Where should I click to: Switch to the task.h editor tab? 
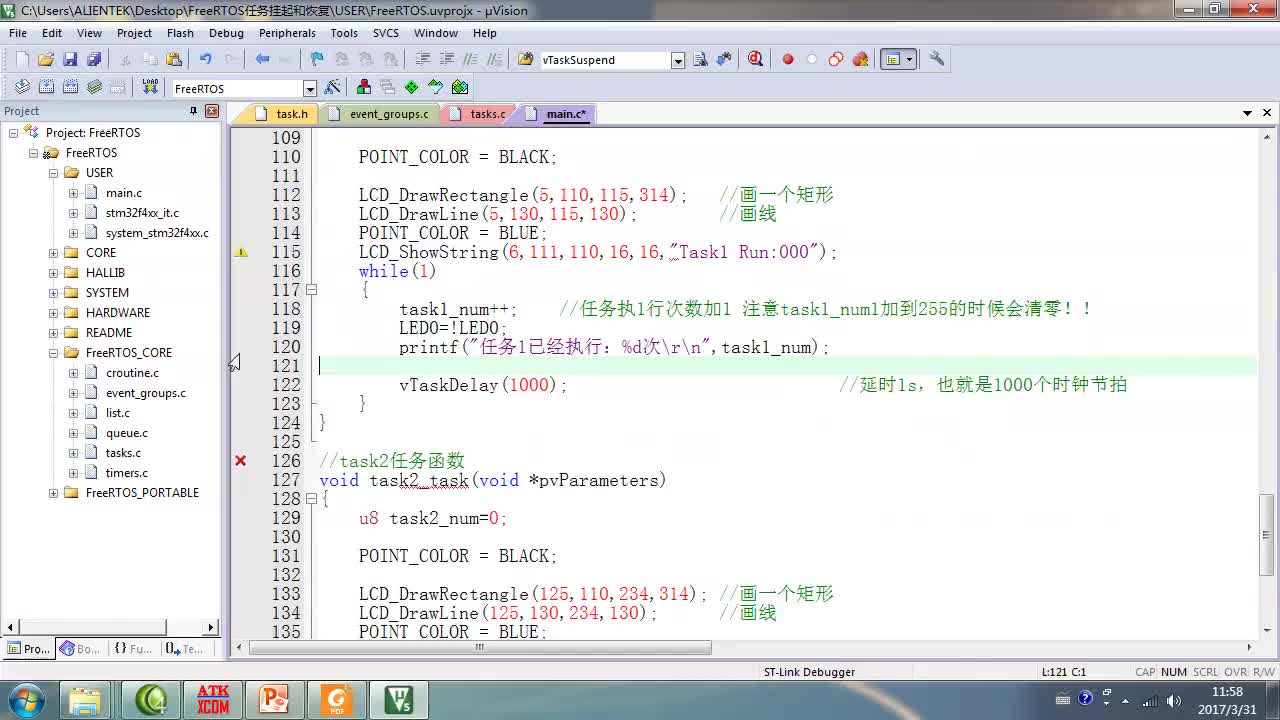click(x=283, y=114)
